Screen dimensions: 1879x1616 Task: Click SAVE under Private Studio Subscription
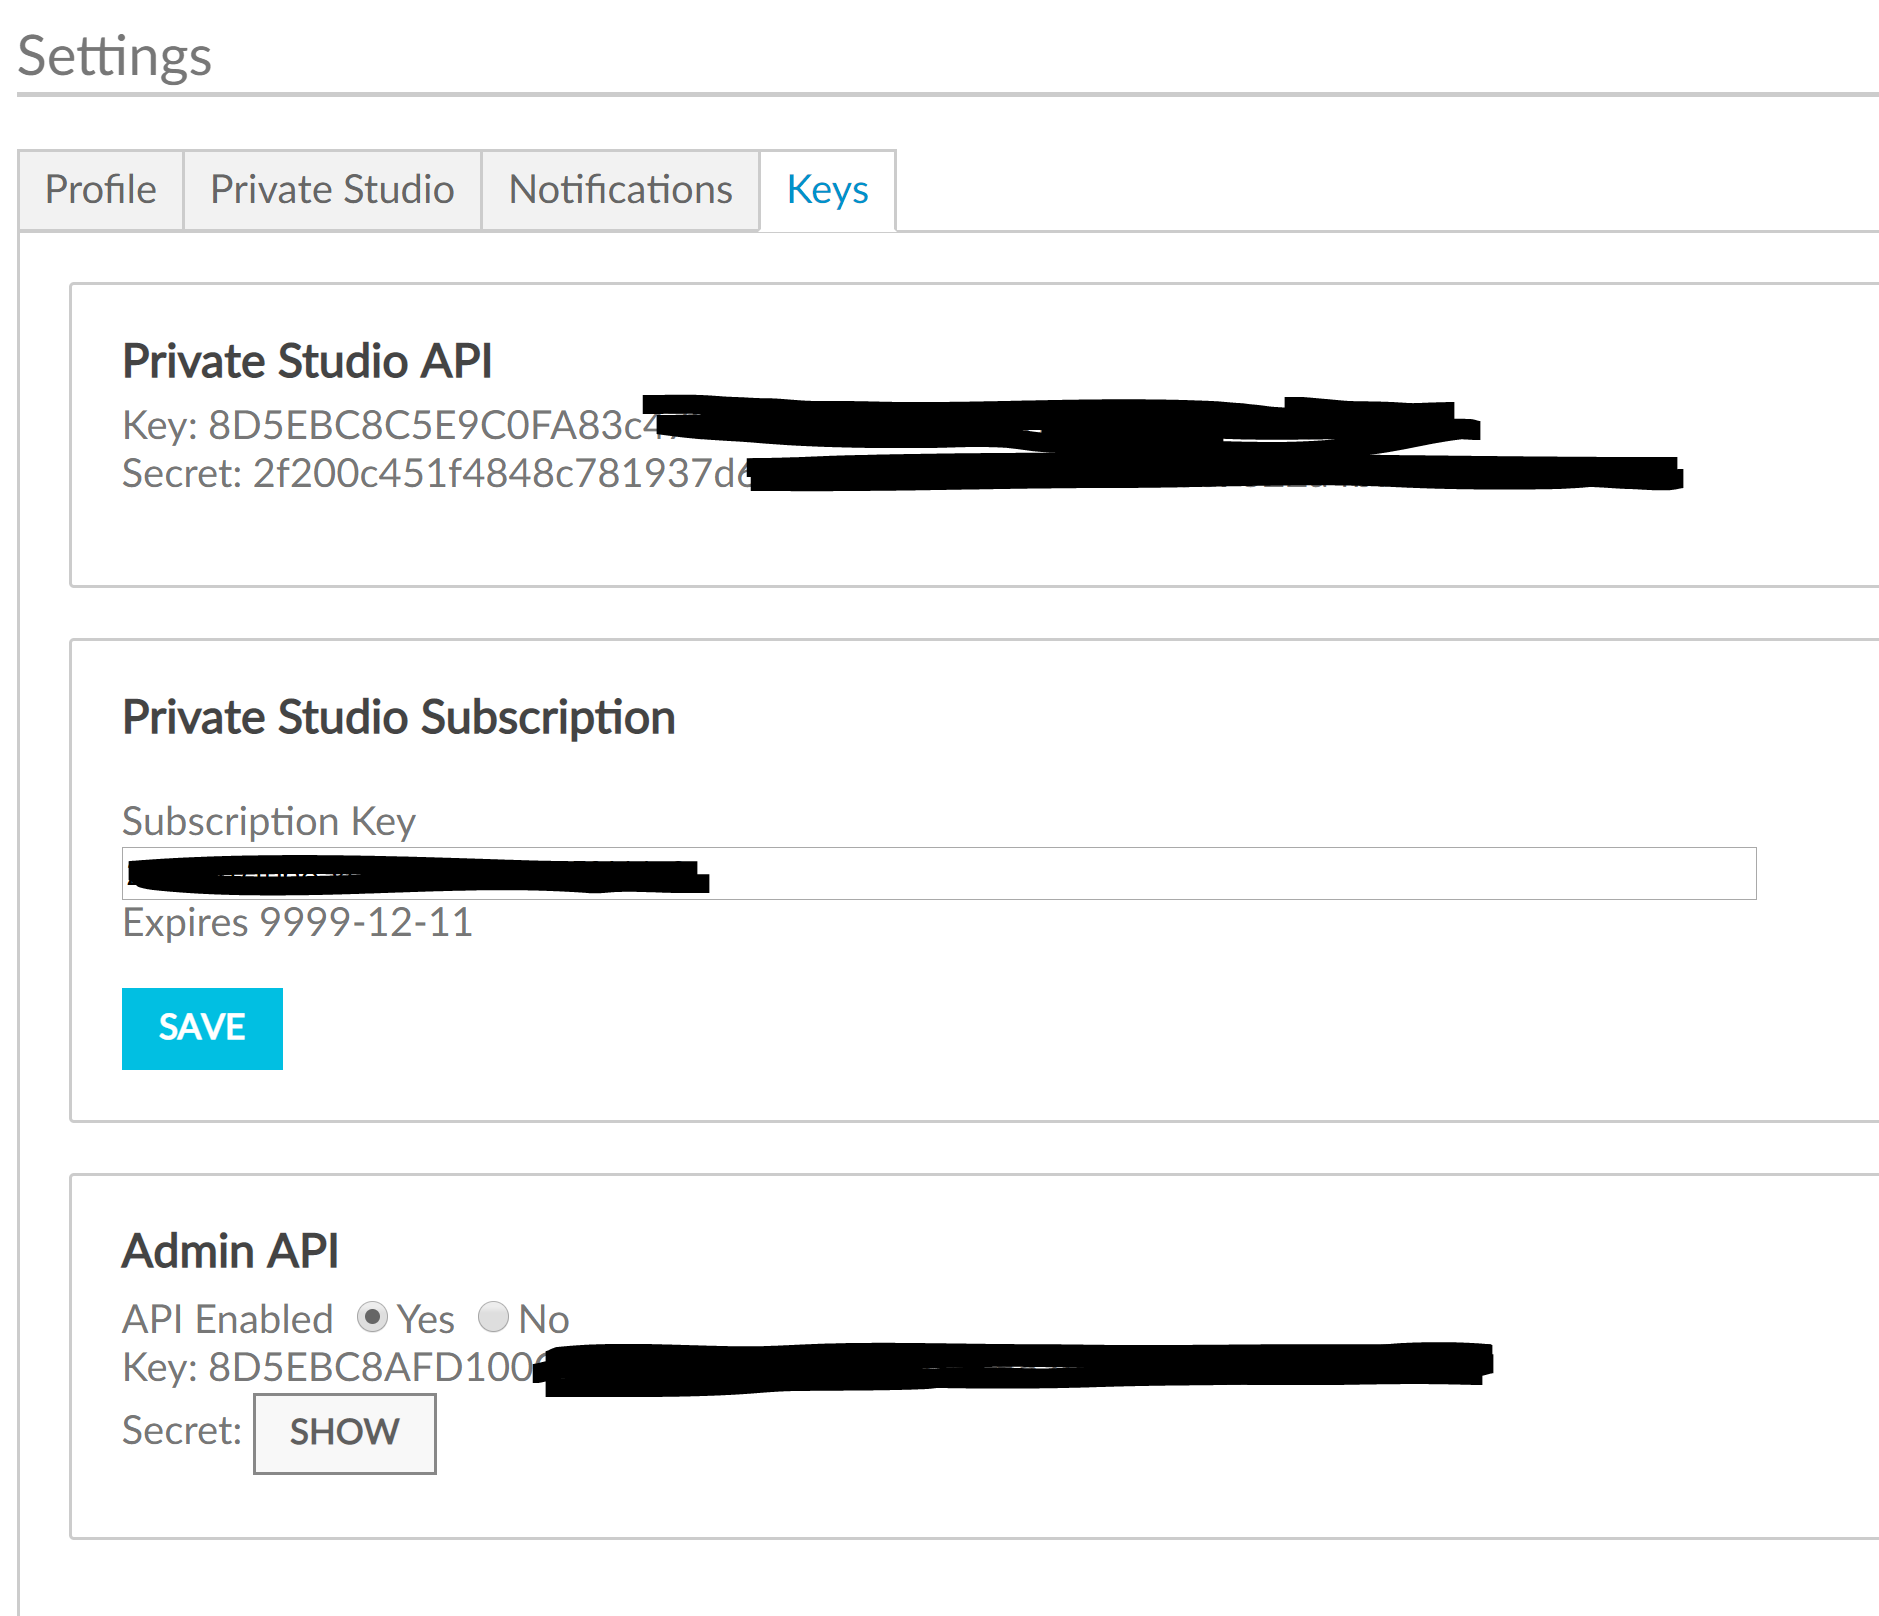202,1027
